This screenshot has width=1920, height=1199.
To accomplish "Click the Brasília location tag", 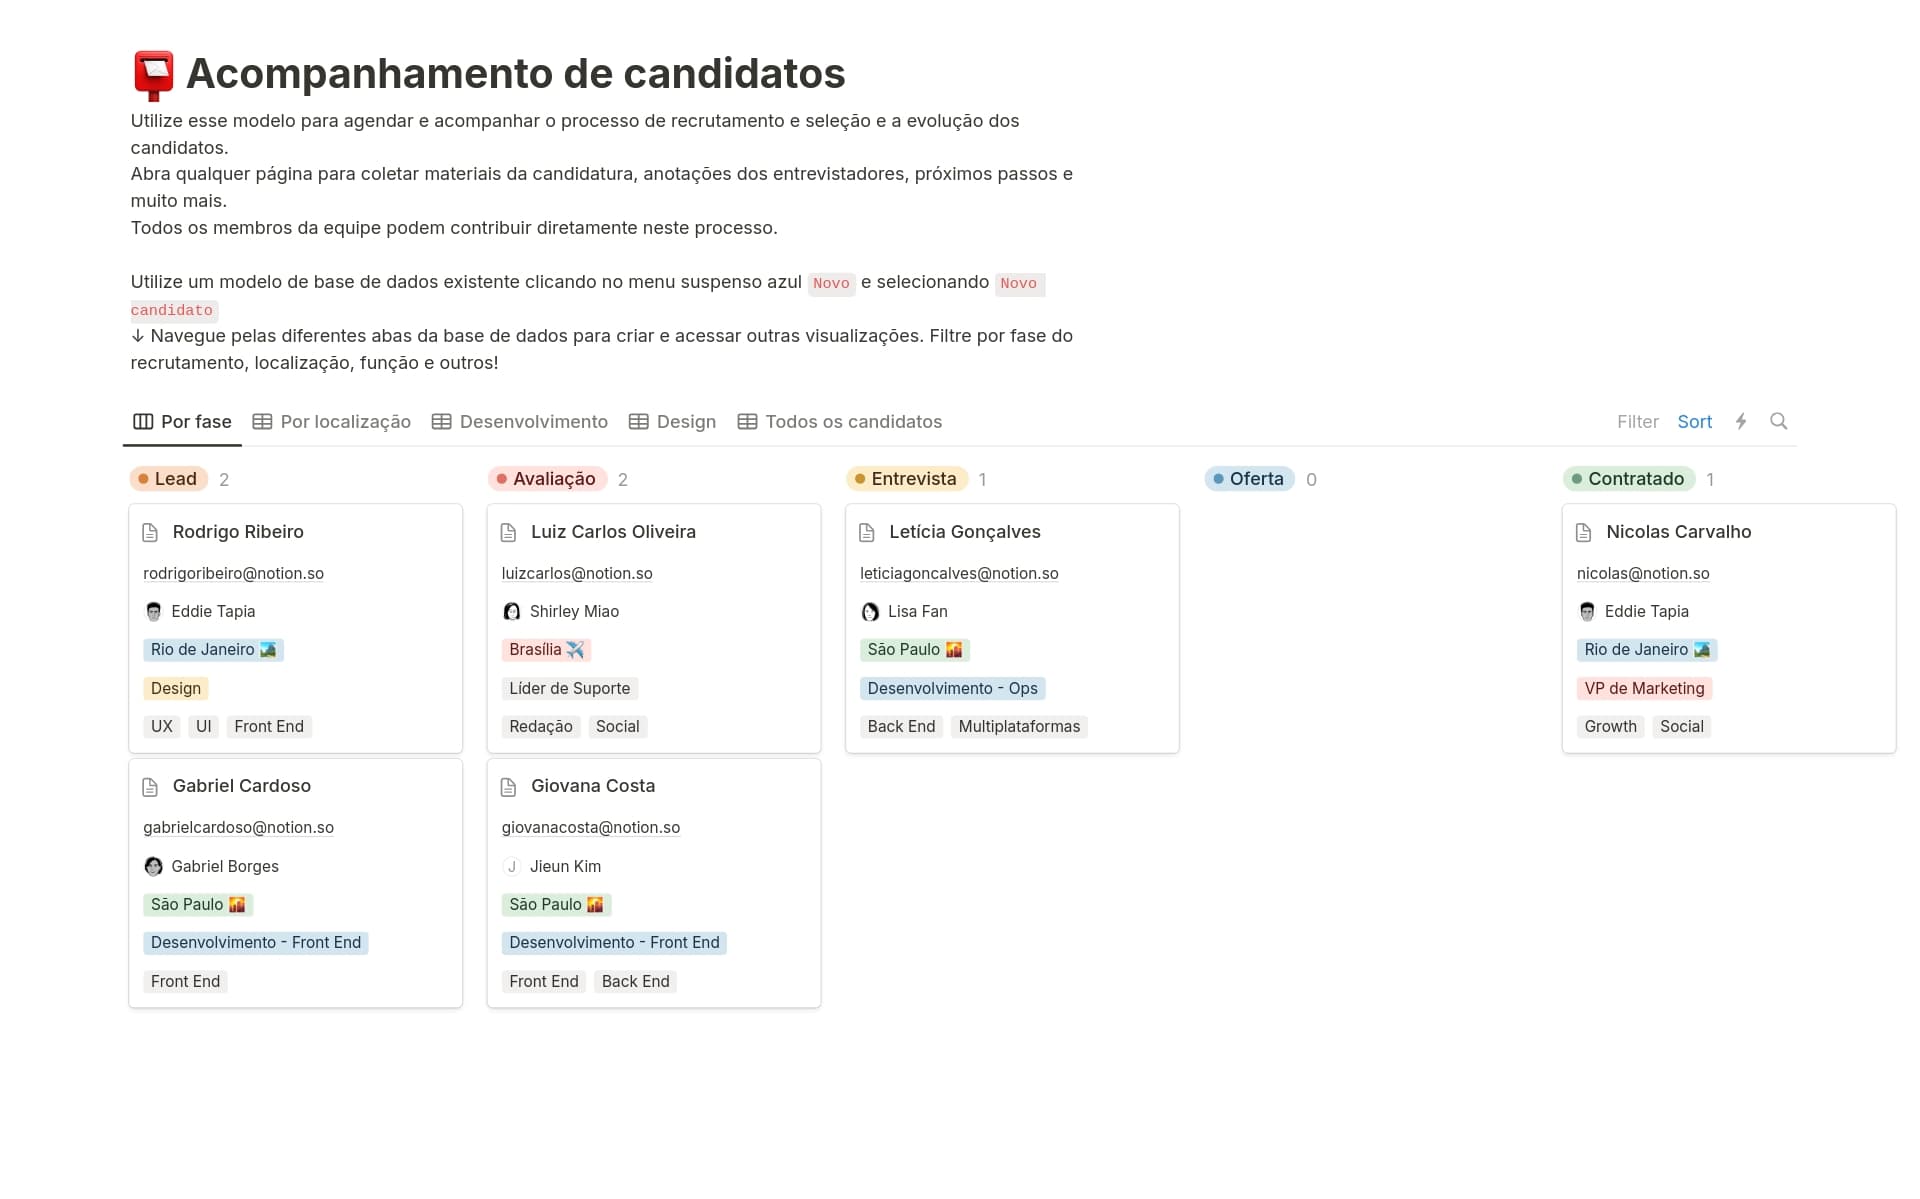I will [546, 650].
